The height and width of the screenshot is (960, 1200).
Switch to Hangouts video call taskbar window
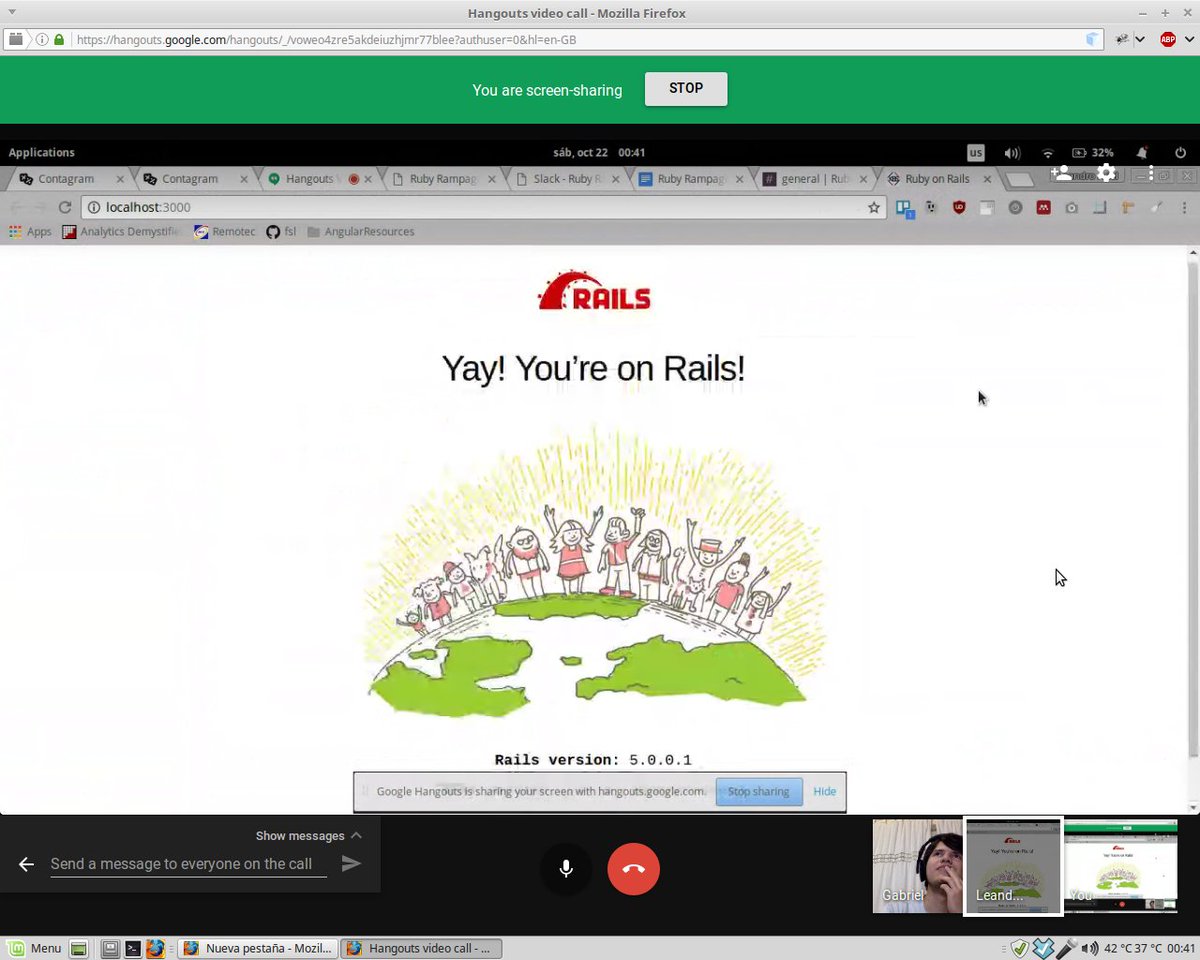click(x=422, y=948)
